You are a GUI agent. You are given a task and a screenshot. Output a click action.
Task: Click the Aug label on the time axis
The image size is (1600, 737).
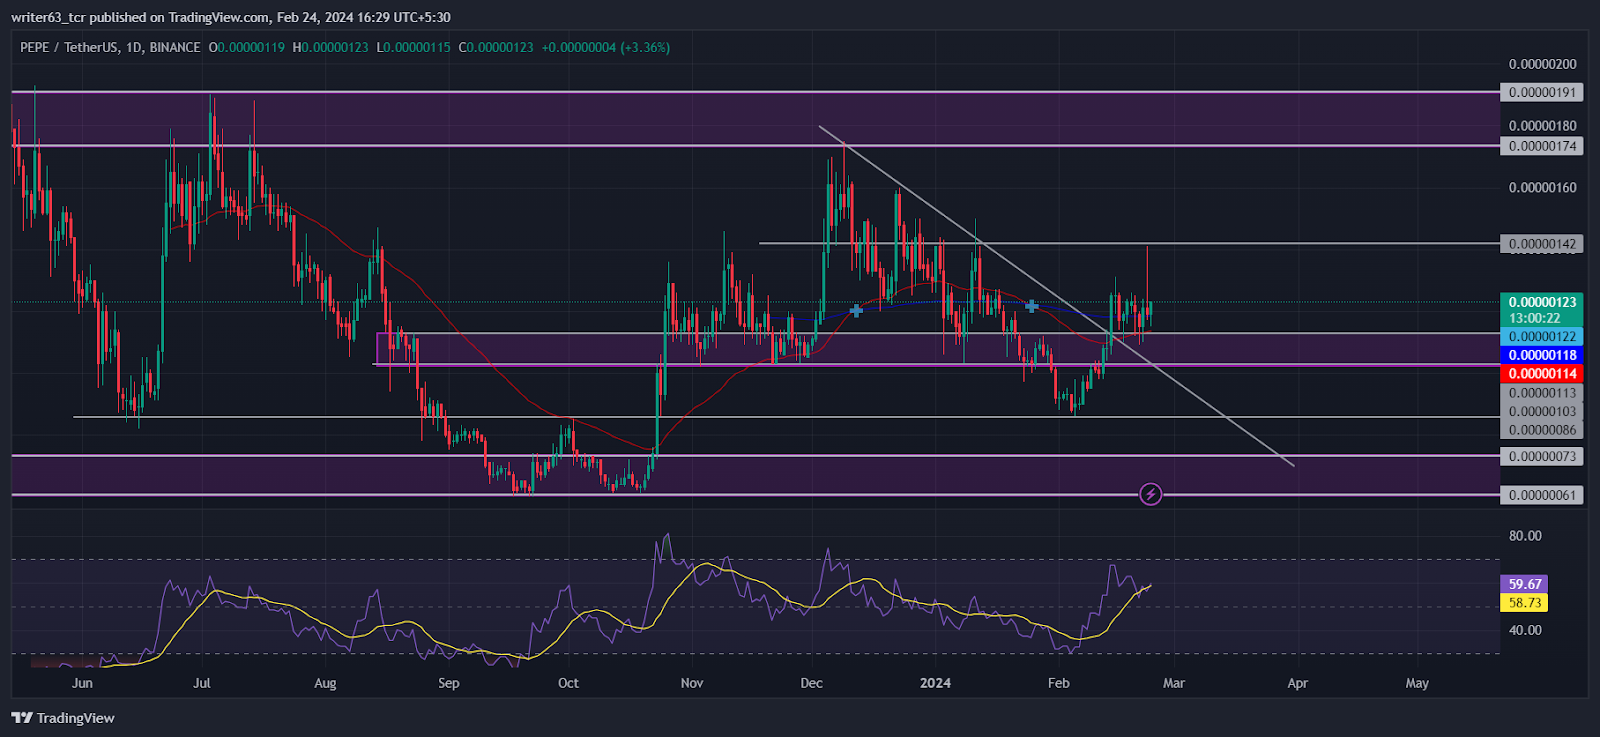(325, 683)
